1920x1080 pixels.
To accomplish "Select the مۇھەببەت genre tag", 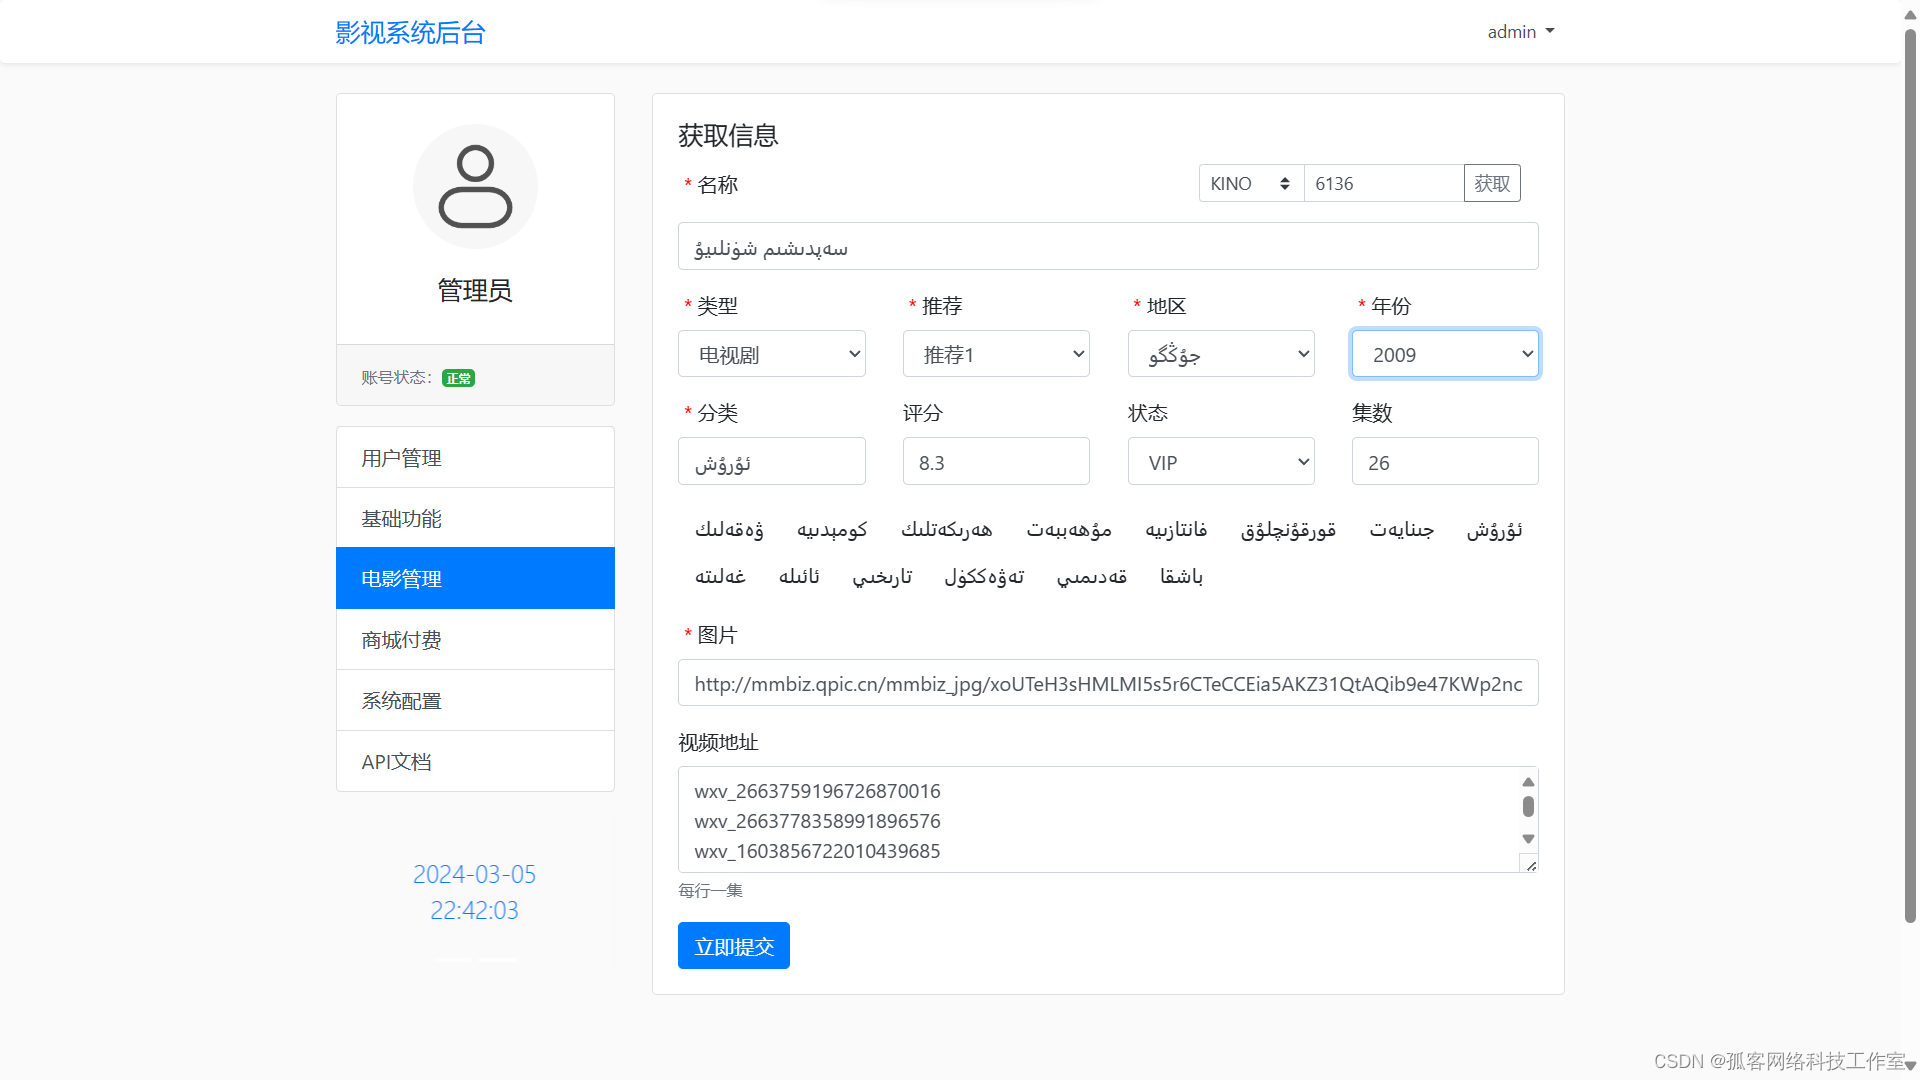I will [x=1069, y=530].
